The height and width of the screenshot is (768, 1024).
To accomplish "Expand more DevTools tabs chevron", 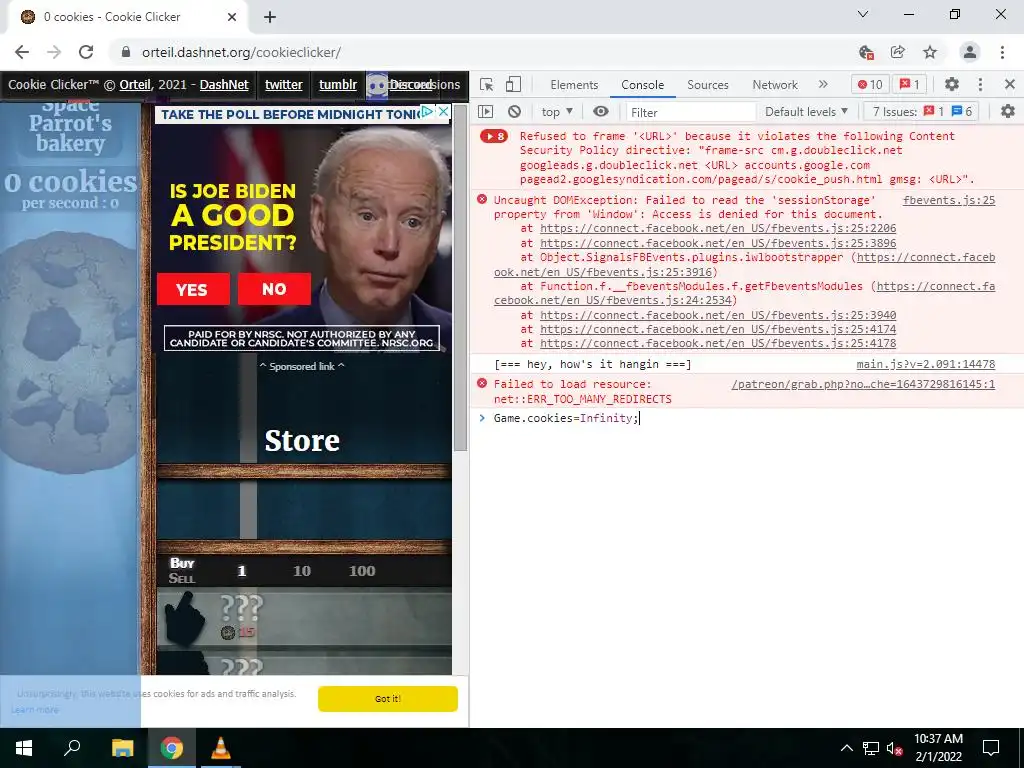I will [x=823, y=84].
